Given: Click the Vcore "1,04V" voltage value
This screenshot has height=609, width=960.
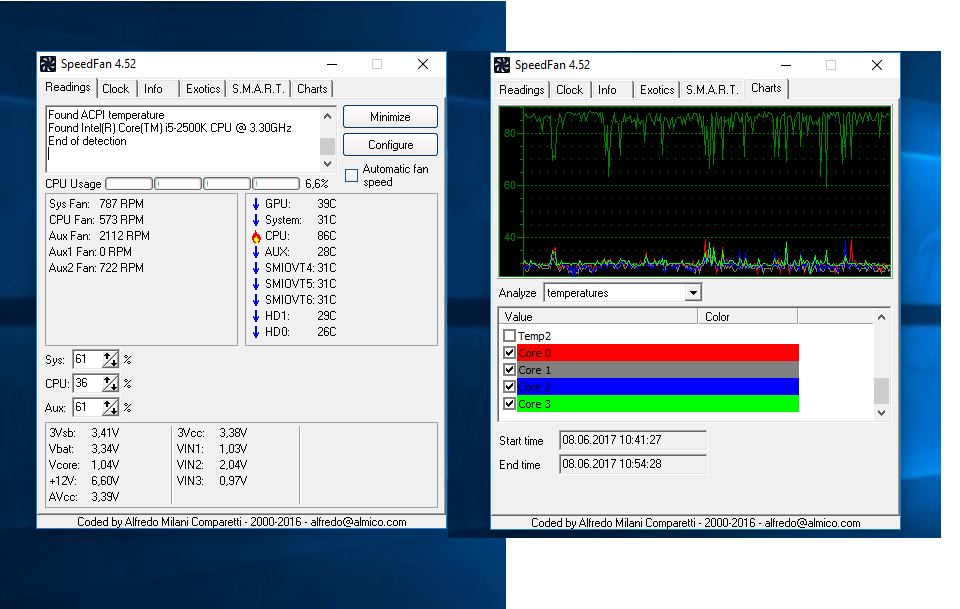Looking at the screenshot, I should point(105,465).
